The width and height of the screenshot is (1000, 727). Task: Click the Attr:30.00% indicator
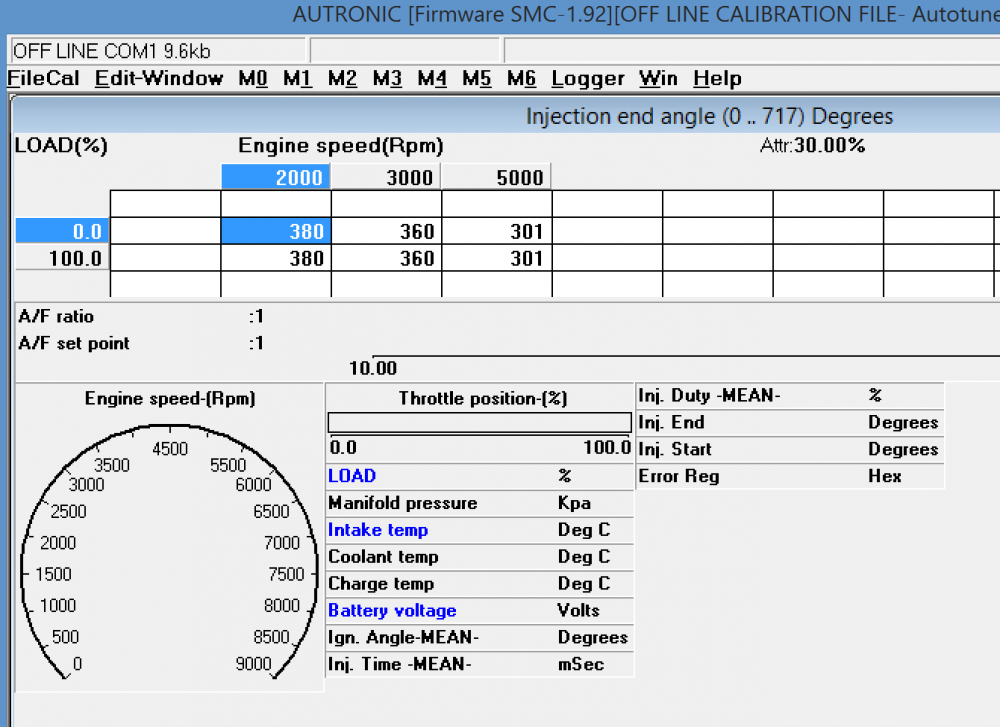pos(812,145)
